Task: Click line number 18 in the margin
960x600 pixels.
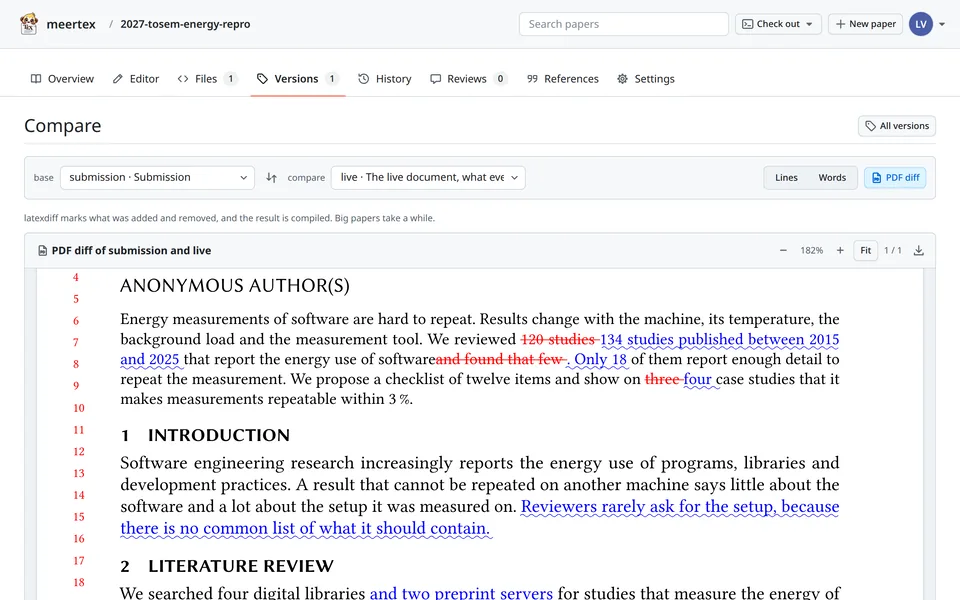Action: point(79,582)
